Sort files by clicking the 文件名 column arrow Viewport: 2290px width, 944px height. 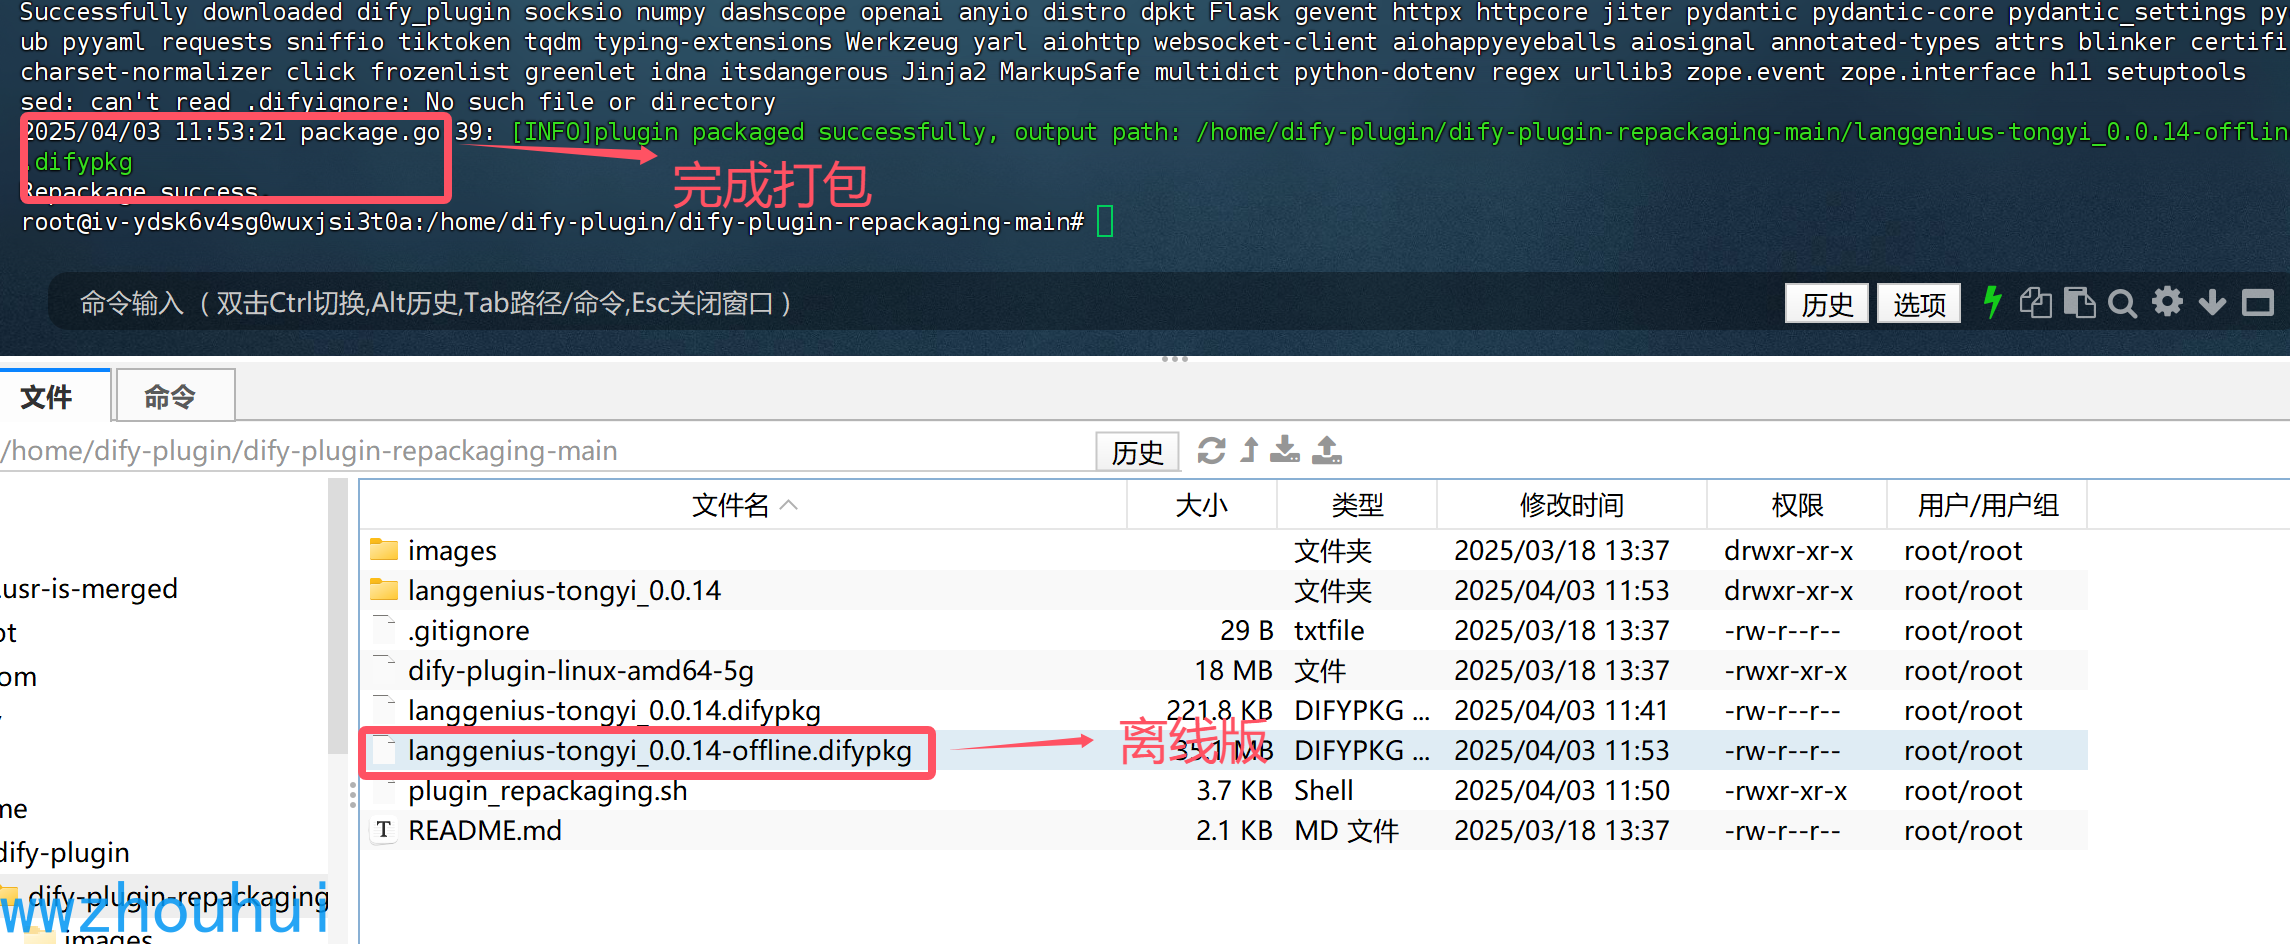(x=789, y=505)
